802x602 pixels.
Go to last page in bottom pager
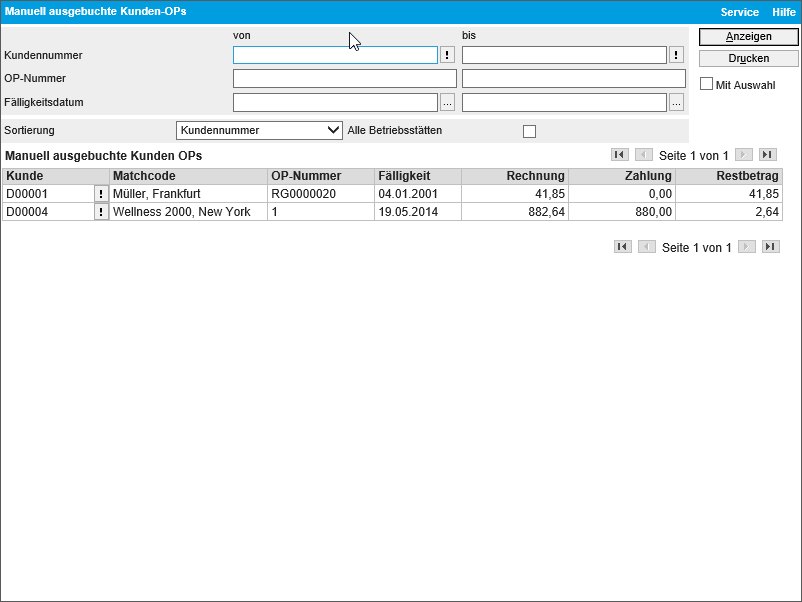click(x=771, y=247)
